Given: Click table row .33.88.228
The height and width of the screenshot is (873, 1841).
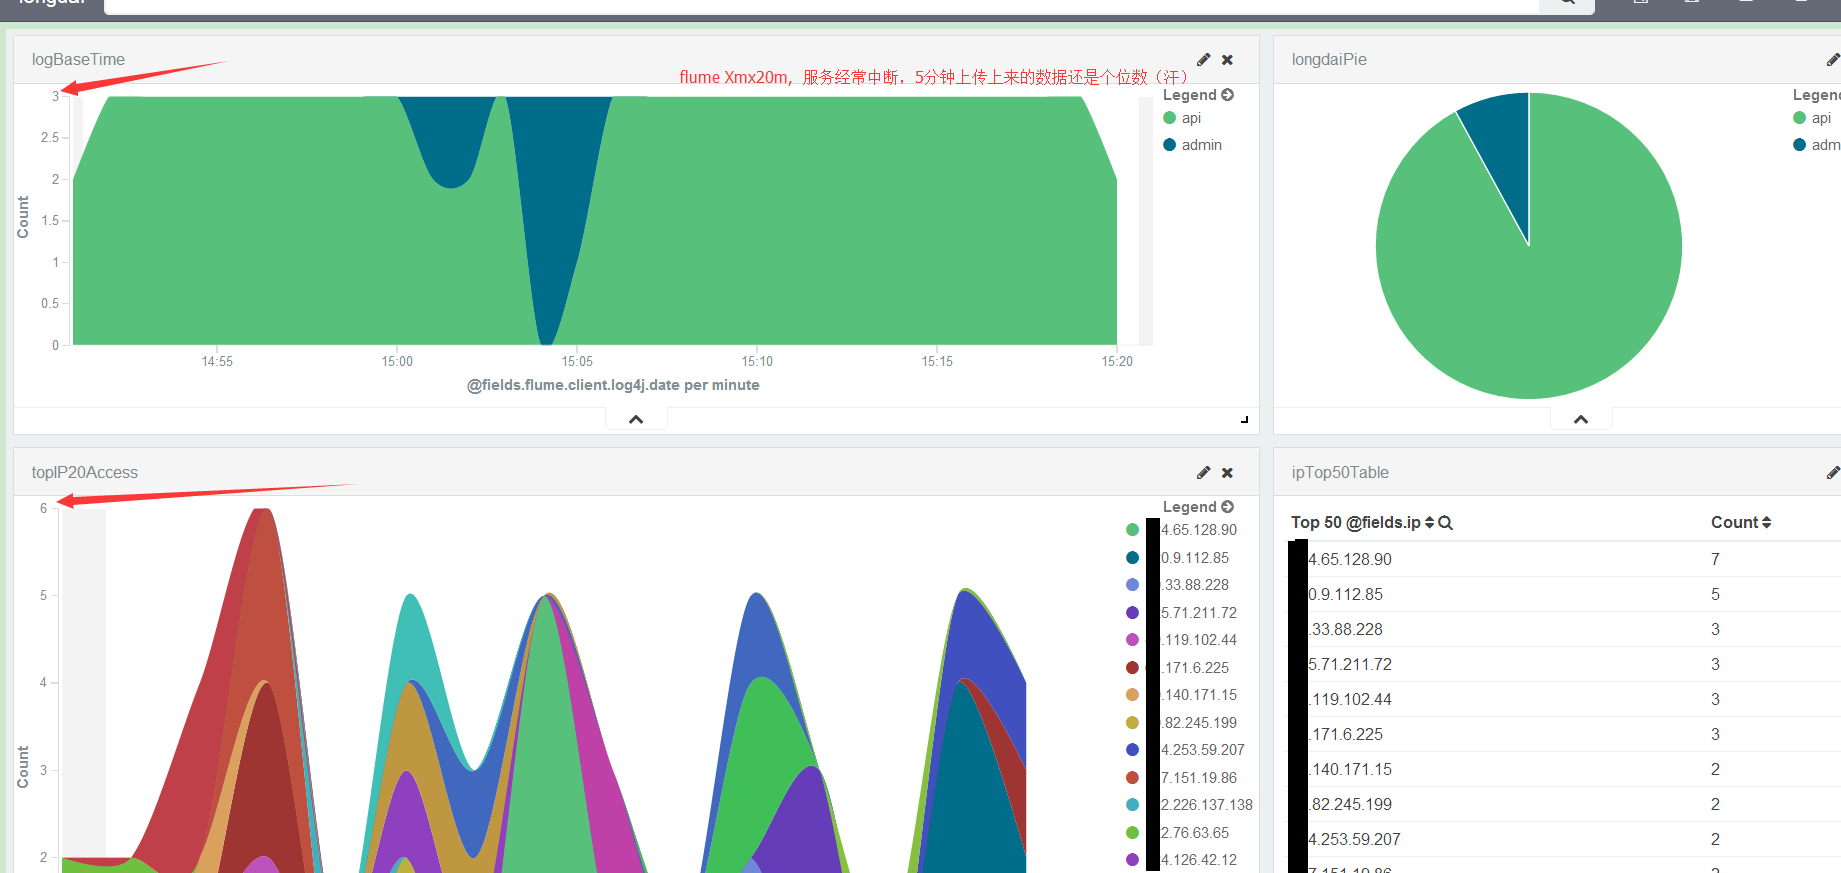Looking at the screenshot, I should click(1565, 629).
